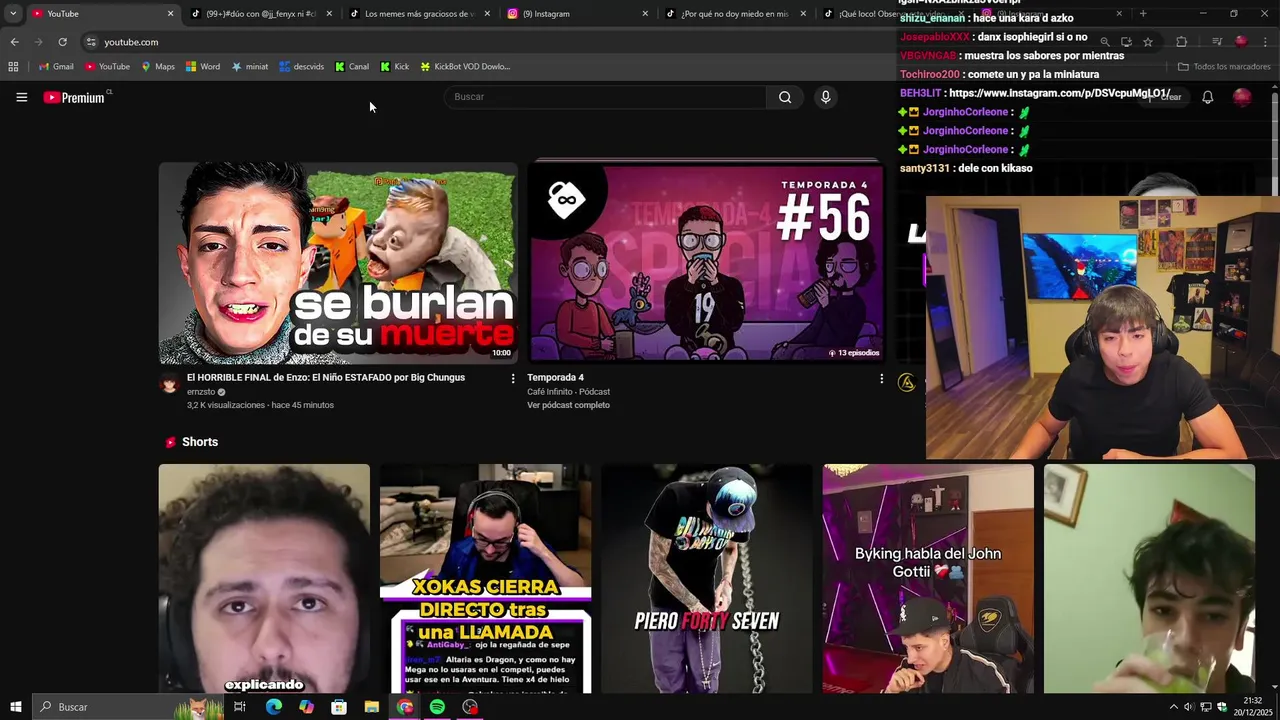Click the search magnifier button on YouTube
Viewport: 1280px width, 720px height.
click(x=785, y=97)
